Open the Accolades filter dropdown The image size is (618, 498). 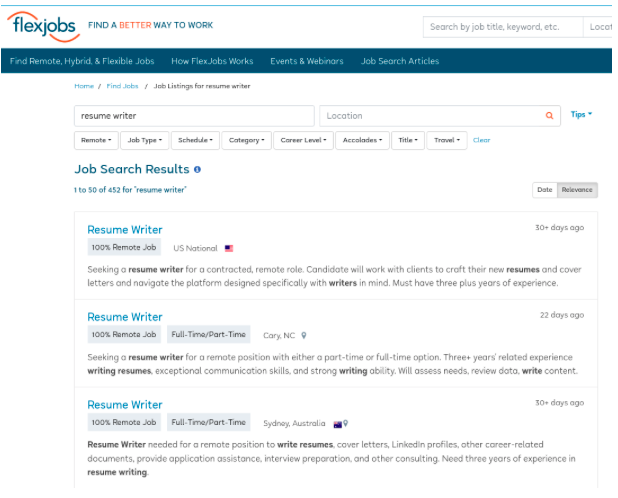(x=362, y=140)
